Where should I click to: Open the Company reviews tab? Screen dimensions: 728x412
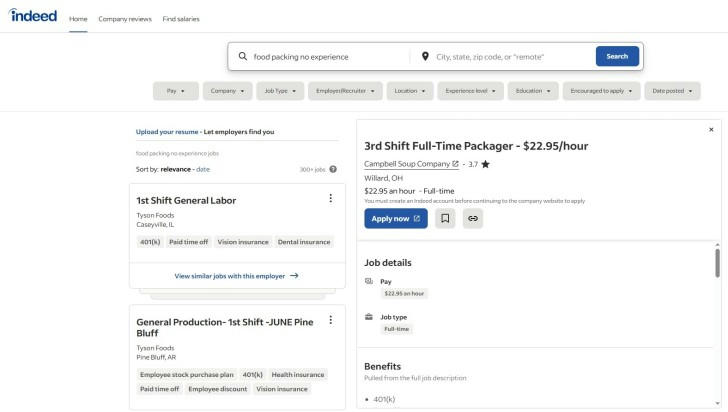point(125,19)
